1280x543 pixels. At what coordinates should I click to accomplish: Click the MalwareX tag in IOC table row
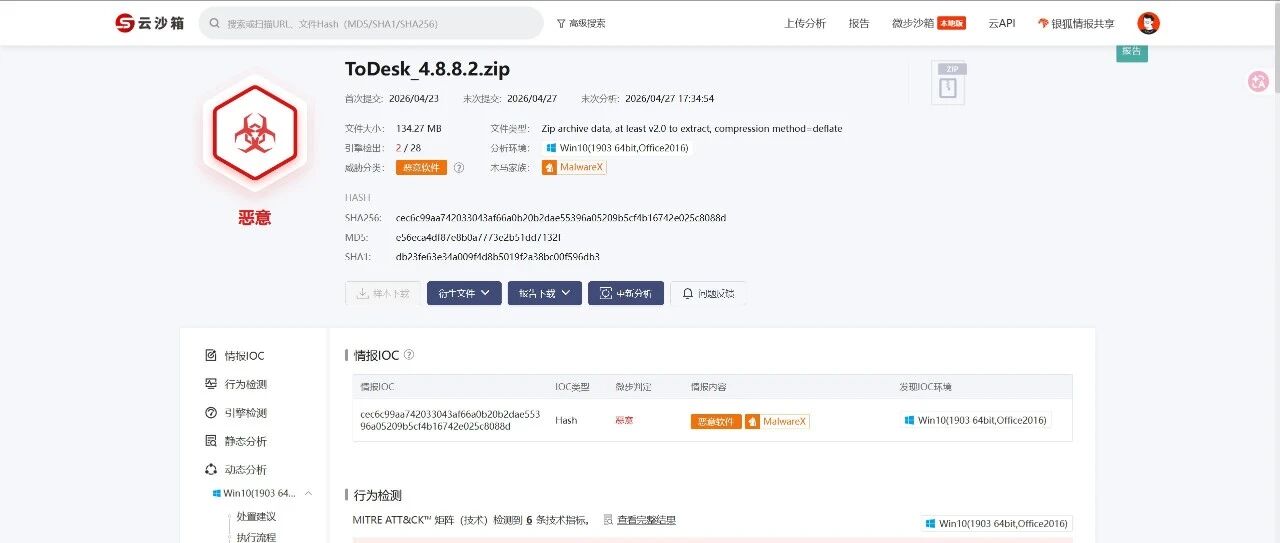[x=777, y=421]
